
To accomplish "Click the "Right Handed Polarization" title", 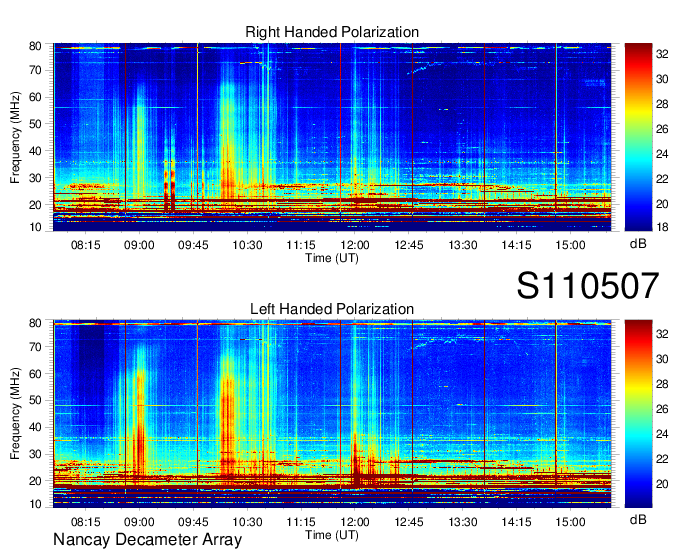I will [x=332, y=32].
